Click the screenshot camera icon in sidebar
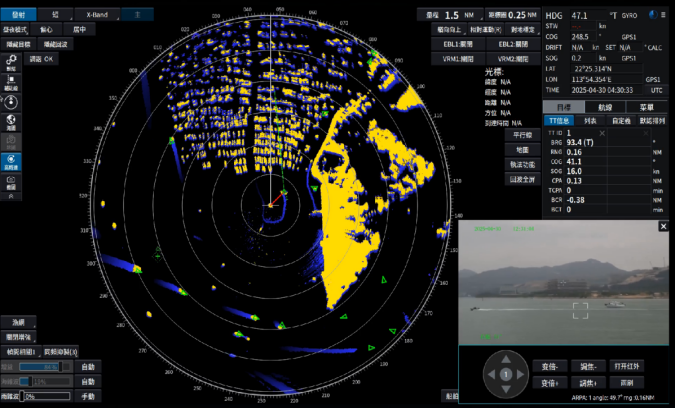Image resolution: width=675 pixels, height=408 pixels. [11, 181]
